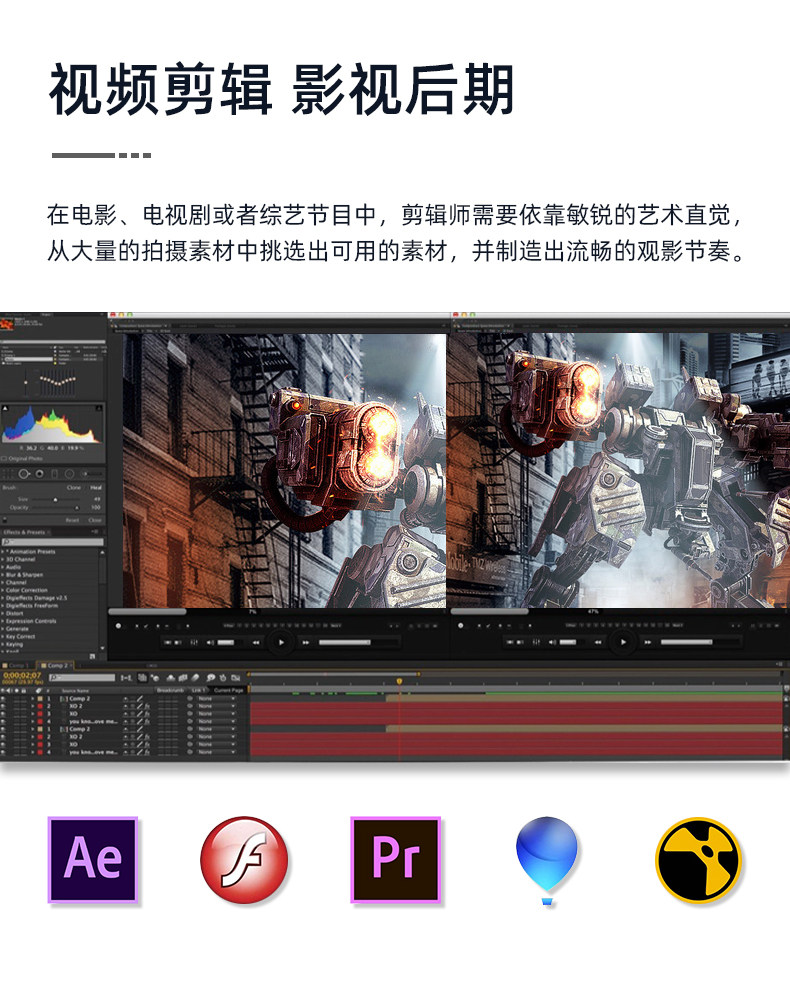790x985 pixels.
Task: Expand the Expression Controls category
Action: [3, 621]
